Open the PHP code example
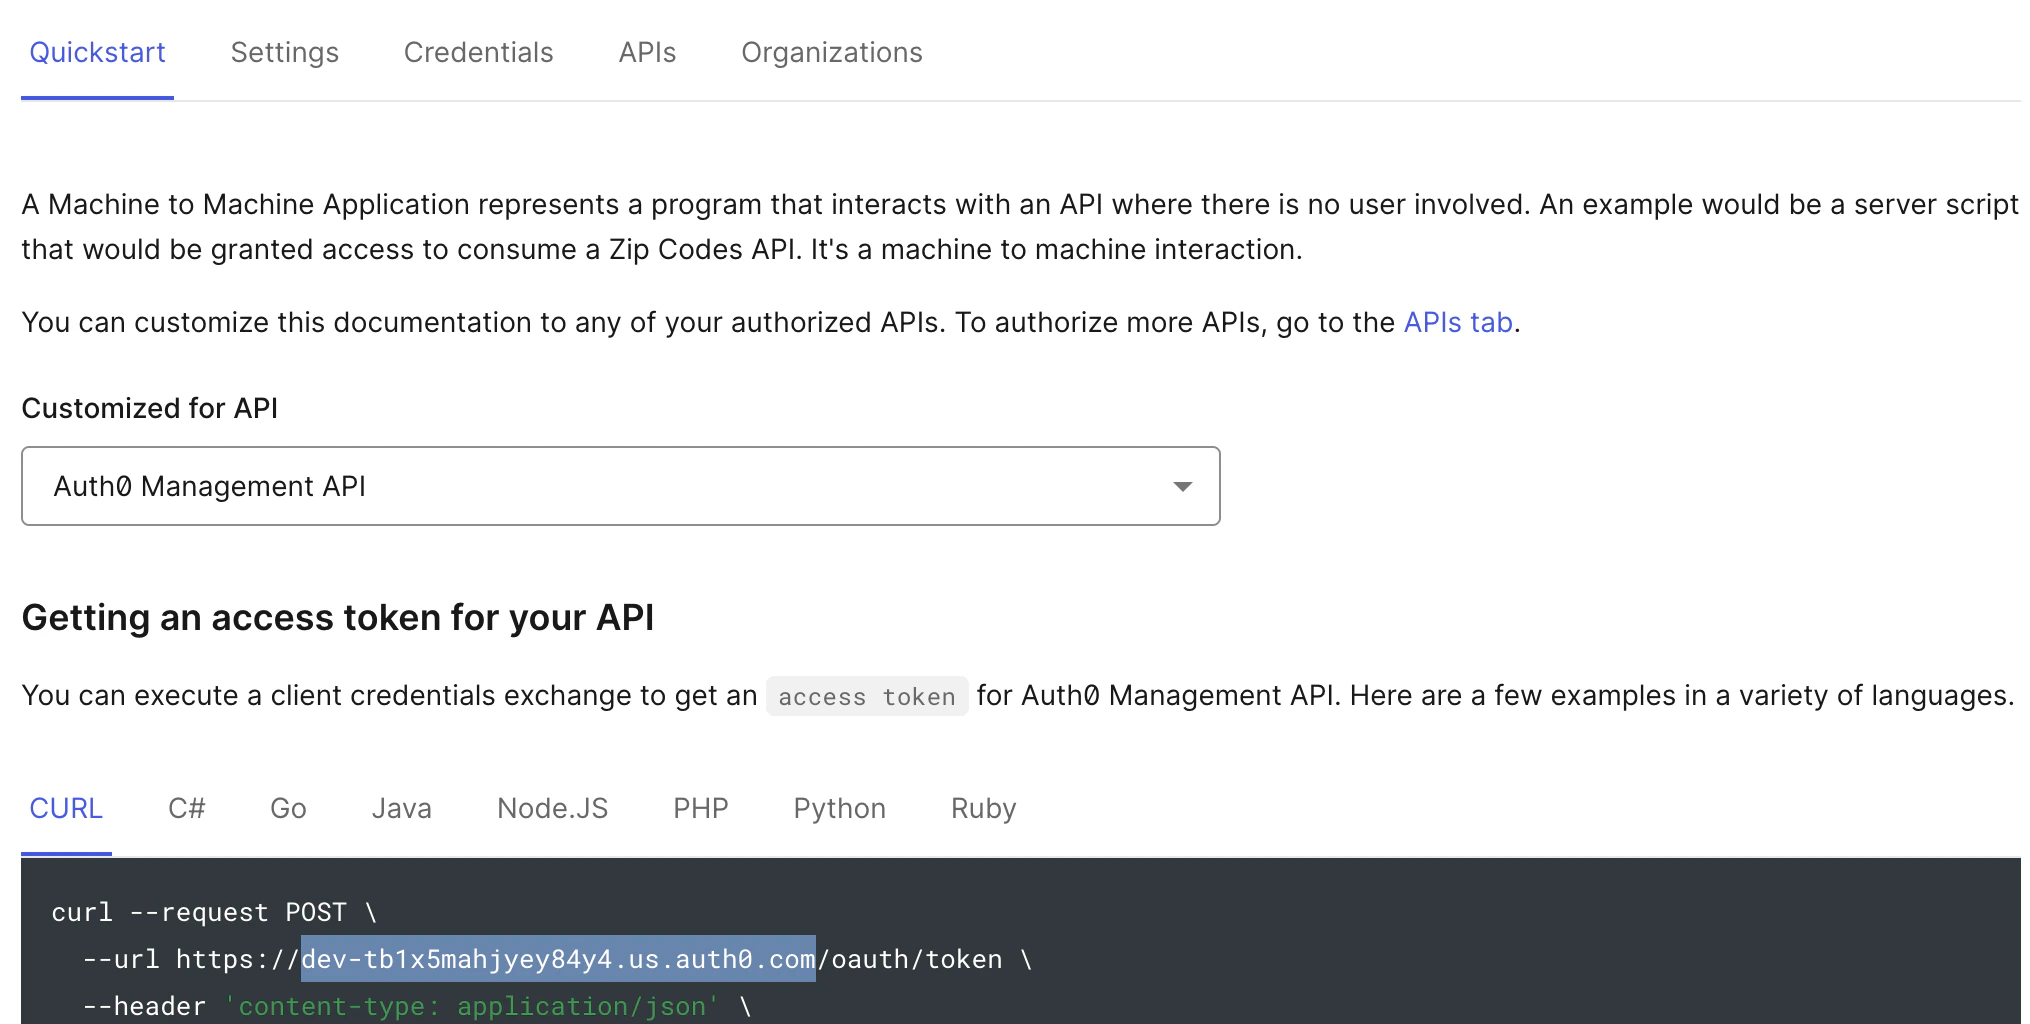Viewport: 2030px width, 1024px height. (x=700, y=809)
